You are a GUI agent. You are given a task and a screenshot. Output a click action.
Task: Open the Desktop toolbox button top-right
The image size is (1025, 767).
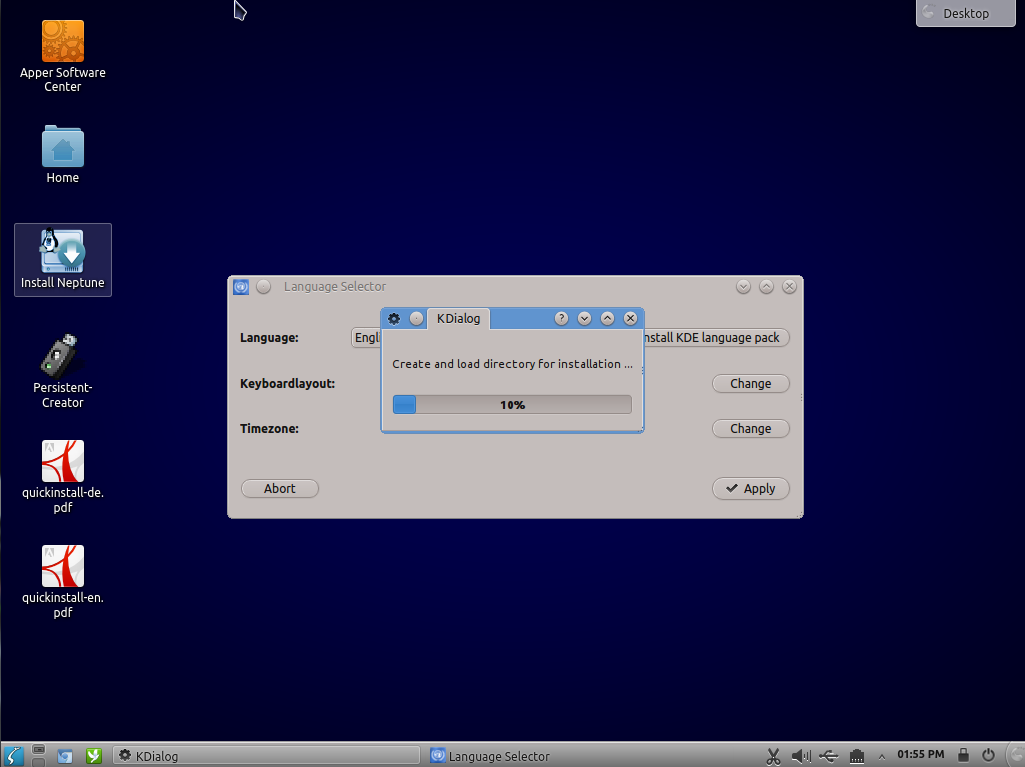(x=966, y=13)
